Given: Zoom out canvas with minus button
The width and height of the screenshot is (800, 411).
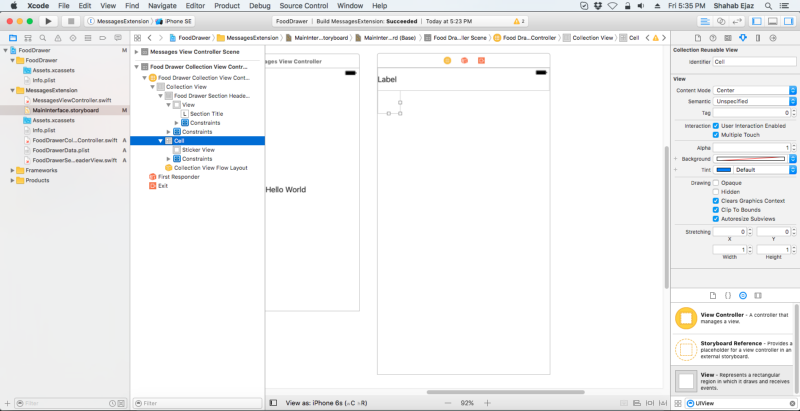Looking at the screenshot, I should click(x=448, y=403).
